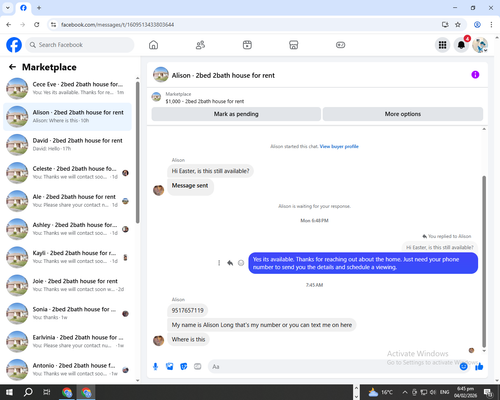Open the Sonia conversation
Image resolution: width=500 pixels, height=400 pixels.
click(67, 313)
